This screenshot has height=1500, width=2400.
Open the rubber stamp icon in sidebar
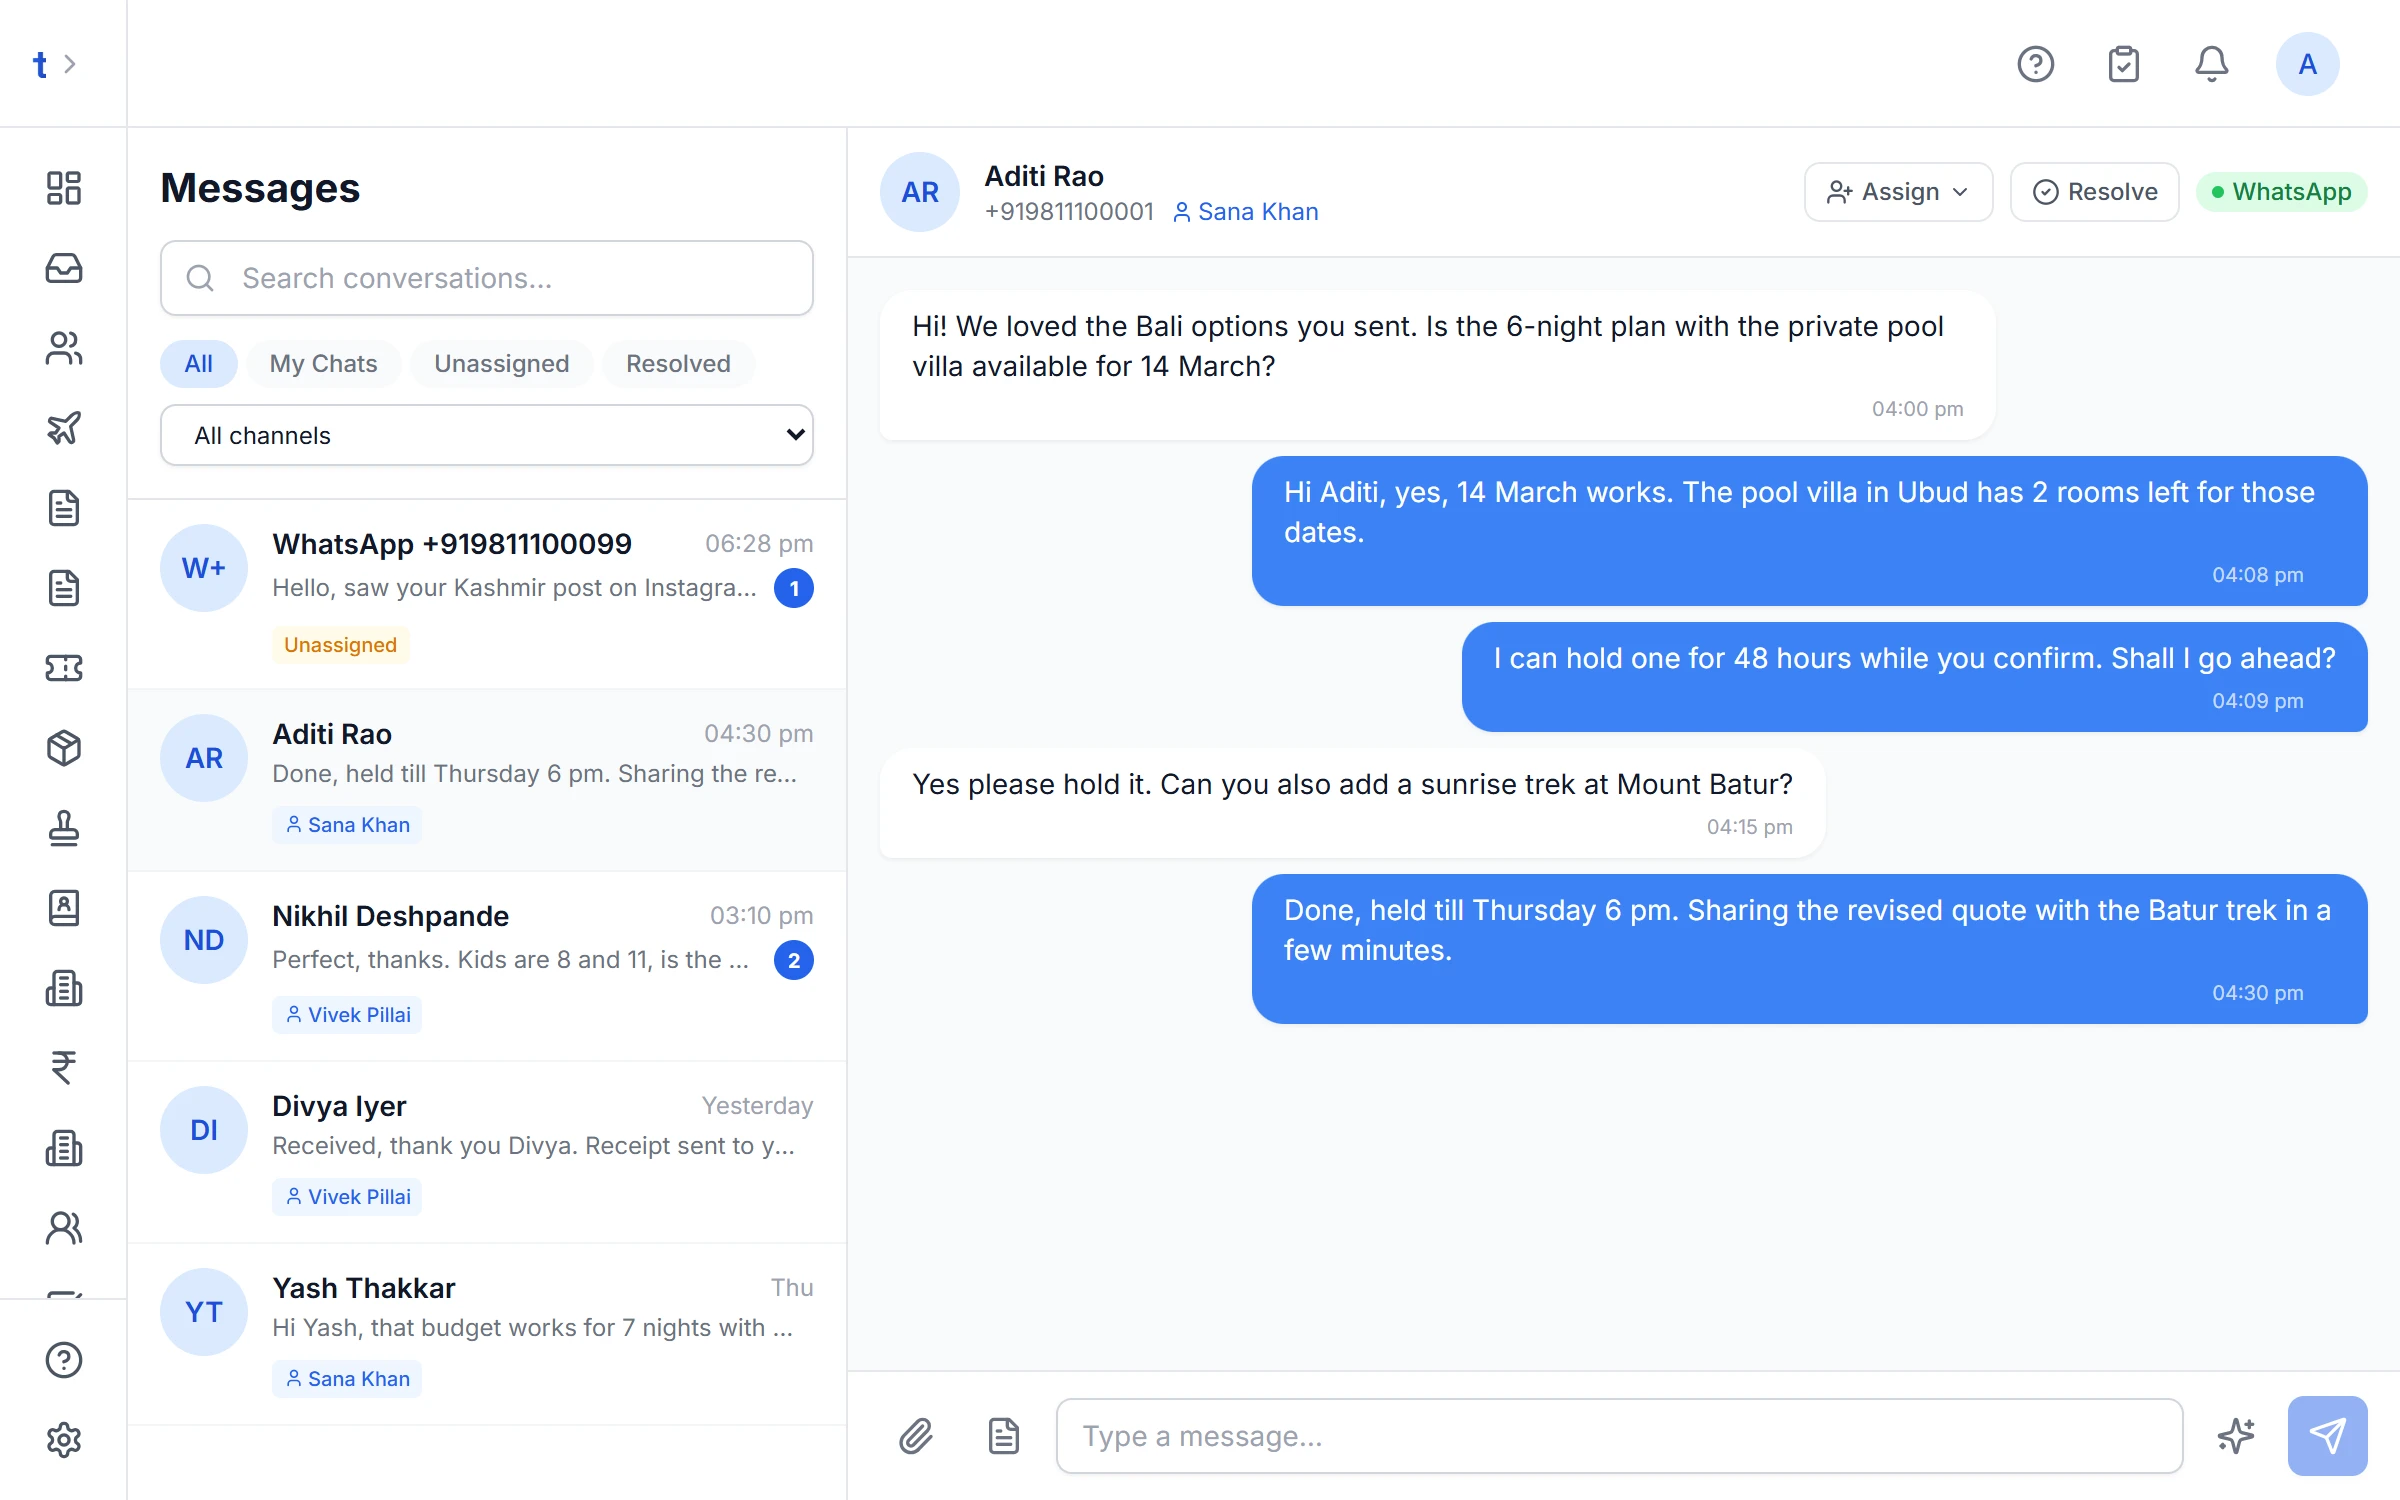[64, 828]
